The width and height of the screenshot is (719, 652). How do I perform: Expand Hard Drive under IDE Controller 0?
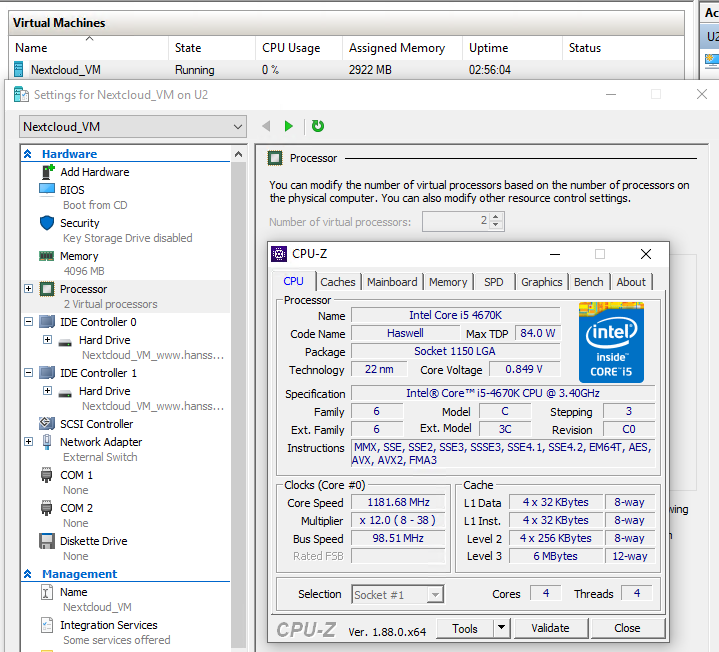tap(47, 339)
